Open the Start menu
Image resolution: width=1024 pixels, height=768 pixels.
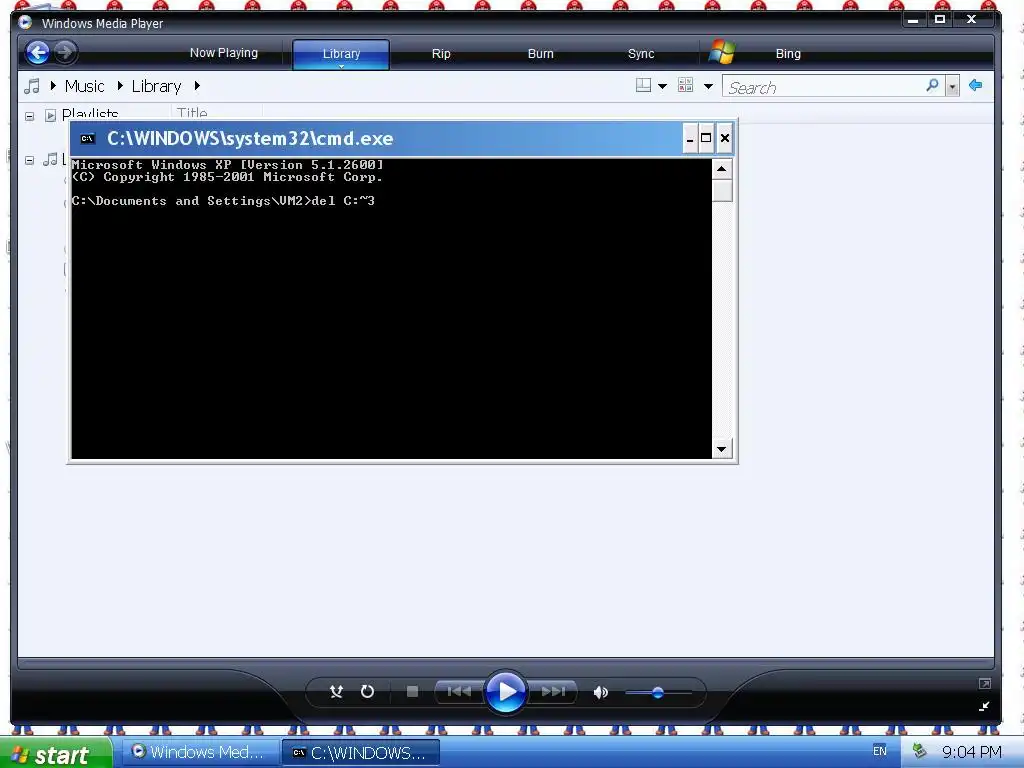(56, 754)
